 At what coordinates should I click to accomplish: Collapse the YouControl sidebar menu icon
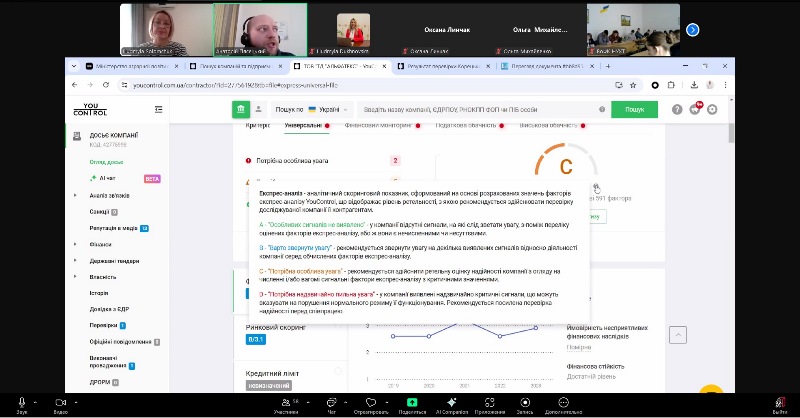pyautogui.click(x=158, y=109)
